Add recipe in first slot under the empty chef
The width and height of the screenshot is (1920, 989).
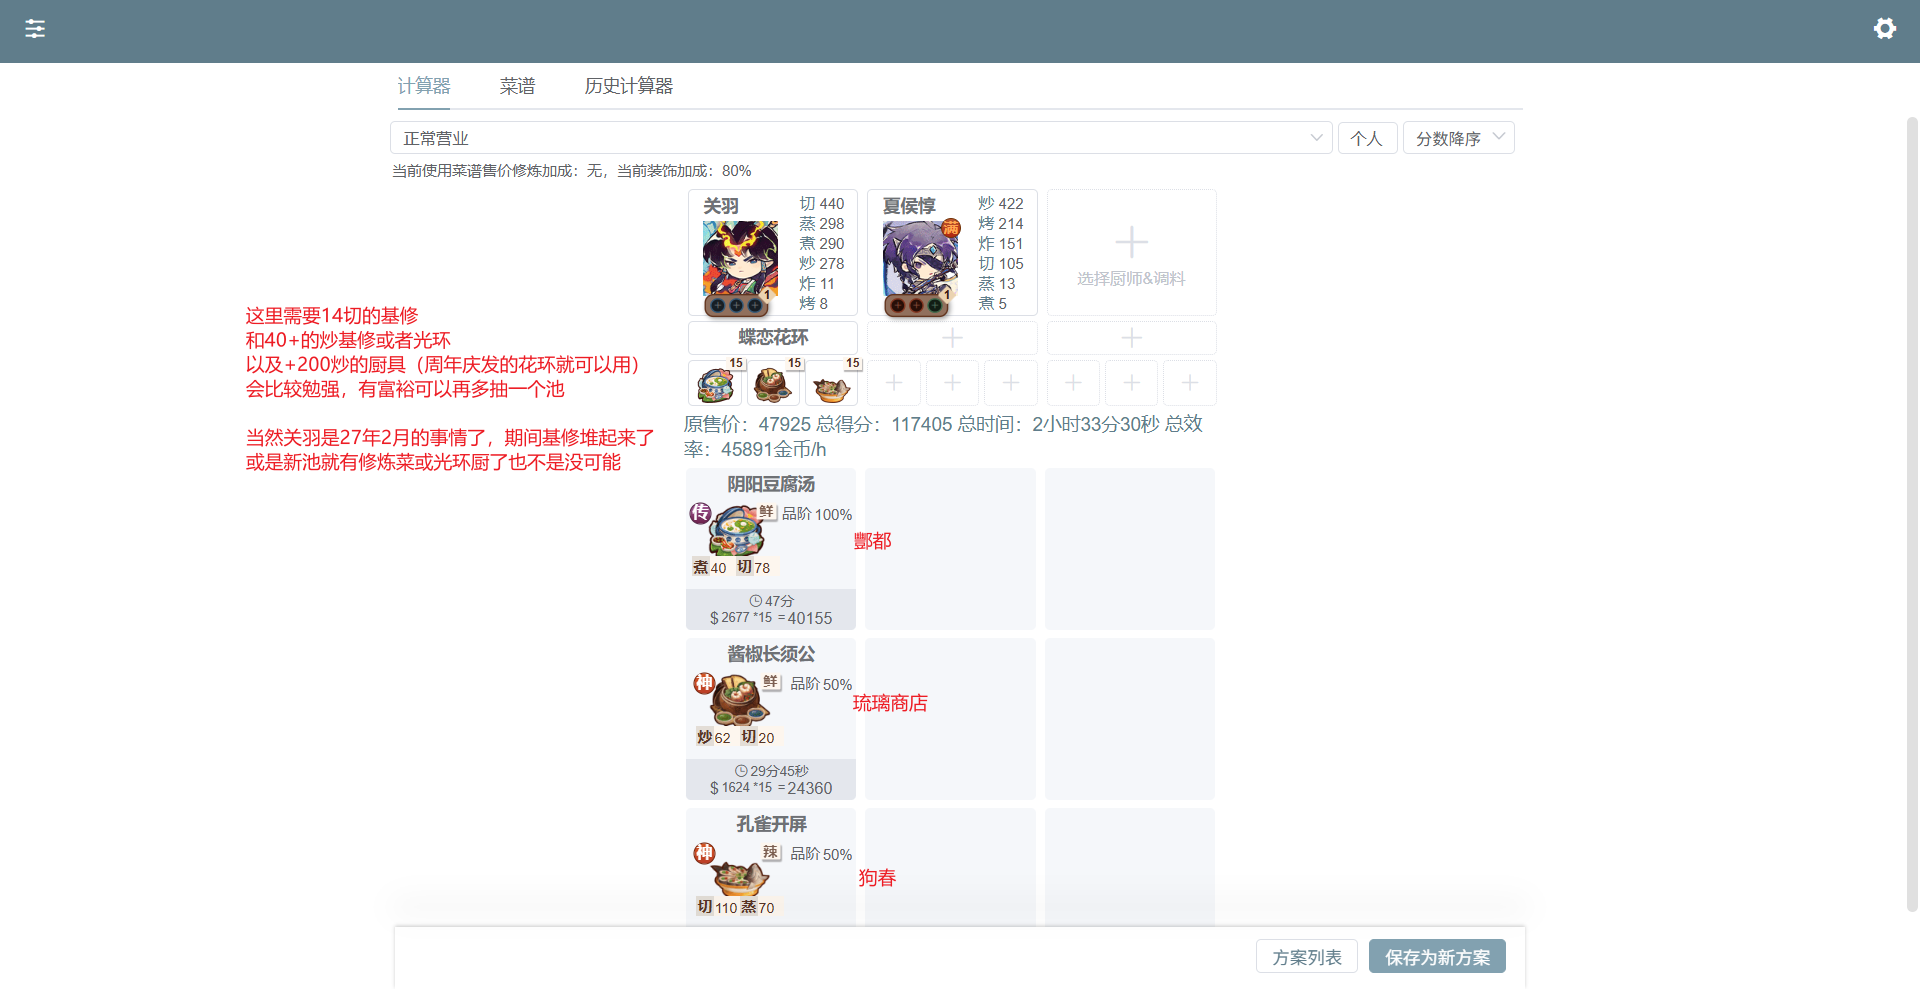point(1073,383)
